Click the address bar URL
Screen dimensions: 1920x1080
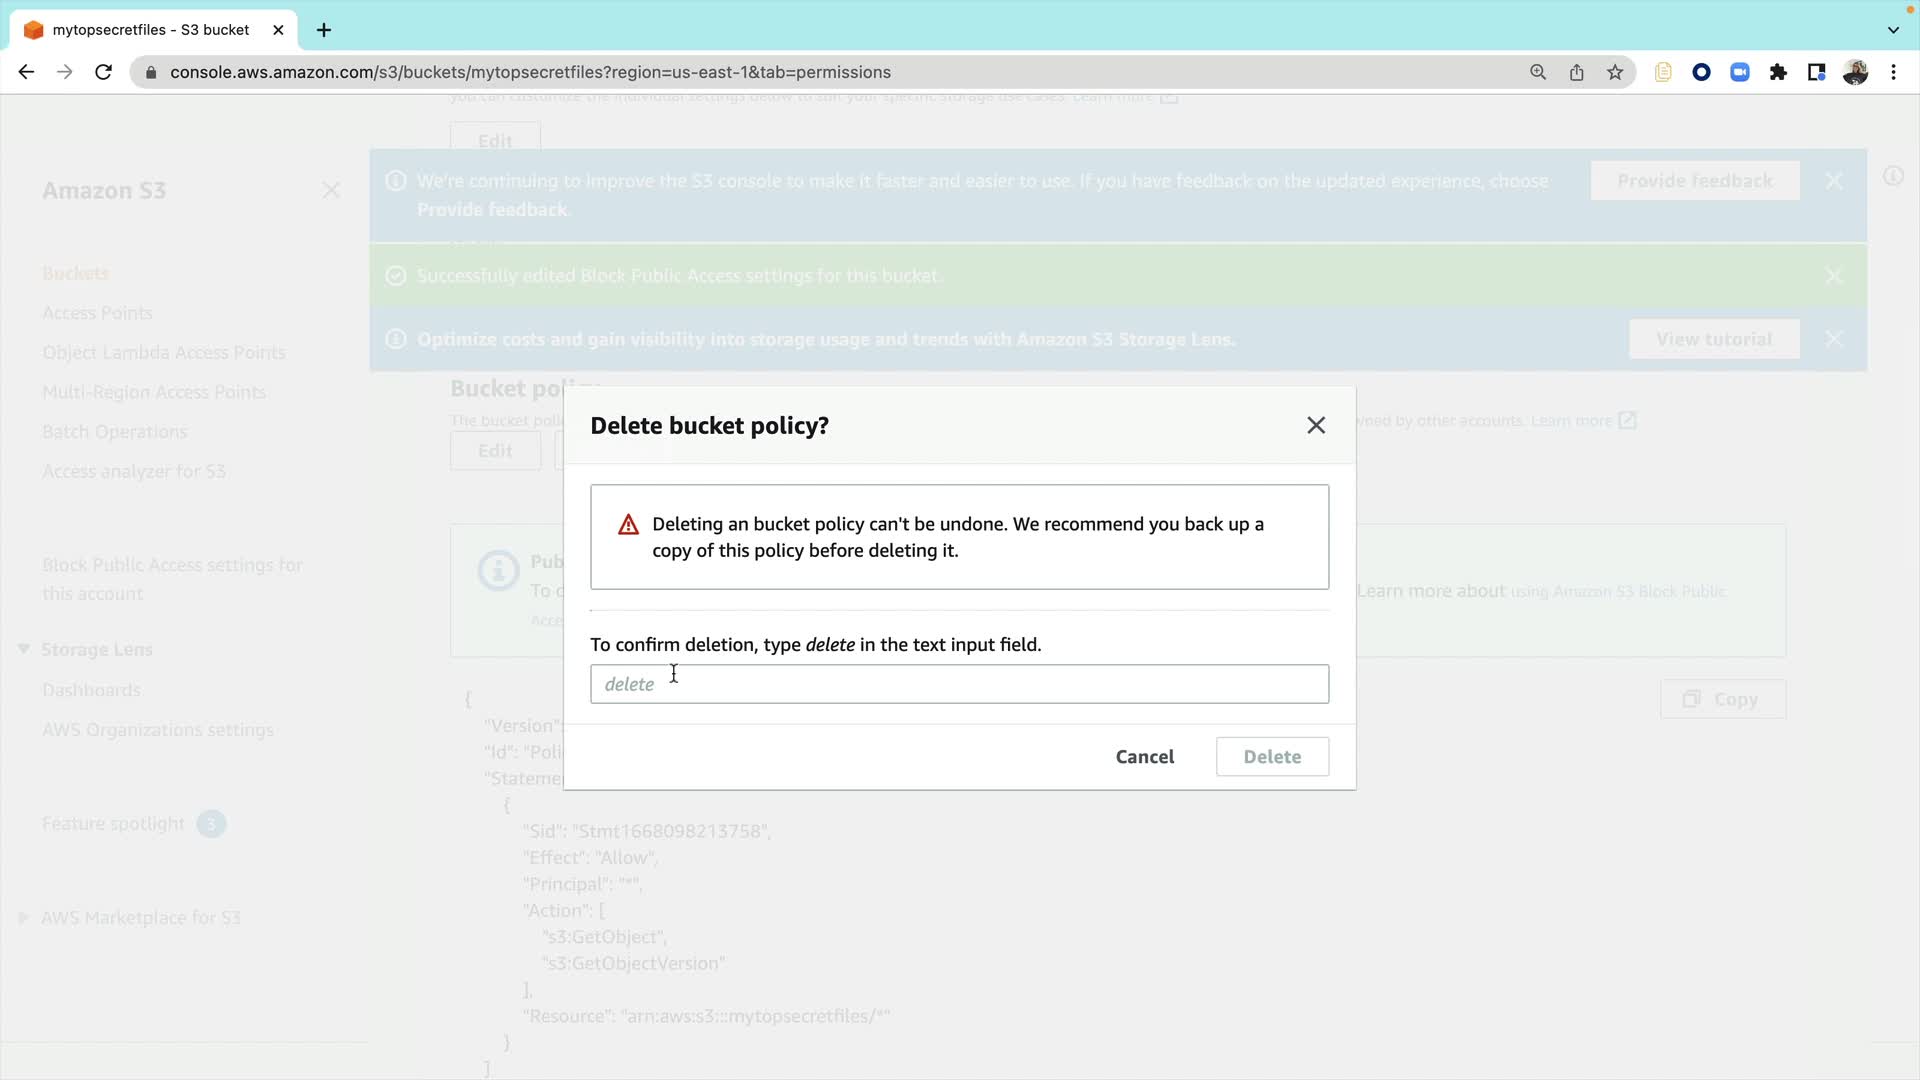click(530, 72)
